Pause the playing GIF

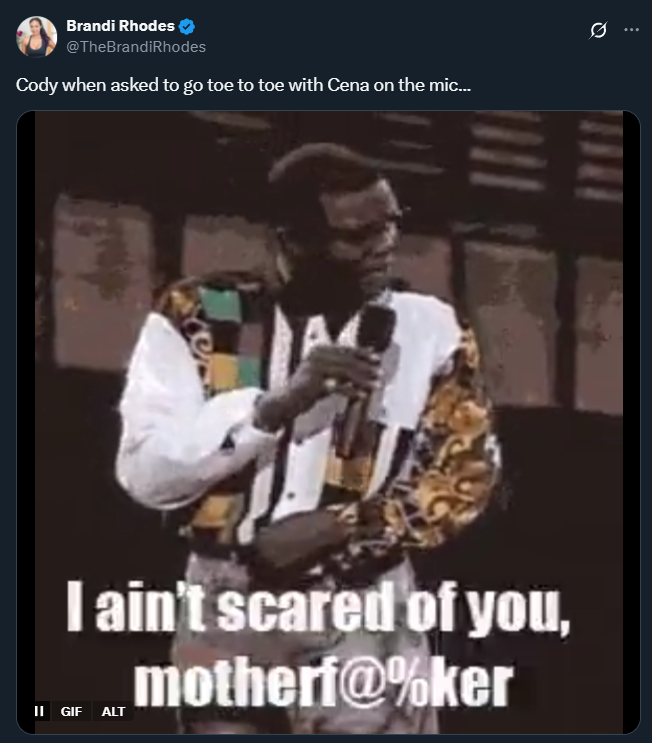click(x=39, y=711)
